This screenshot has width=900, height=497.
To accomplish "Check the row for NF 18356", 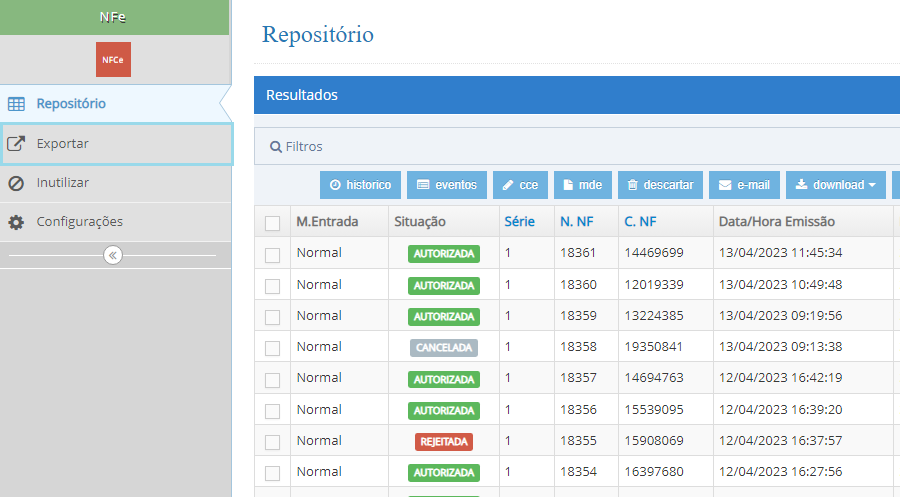I will 273,411.
